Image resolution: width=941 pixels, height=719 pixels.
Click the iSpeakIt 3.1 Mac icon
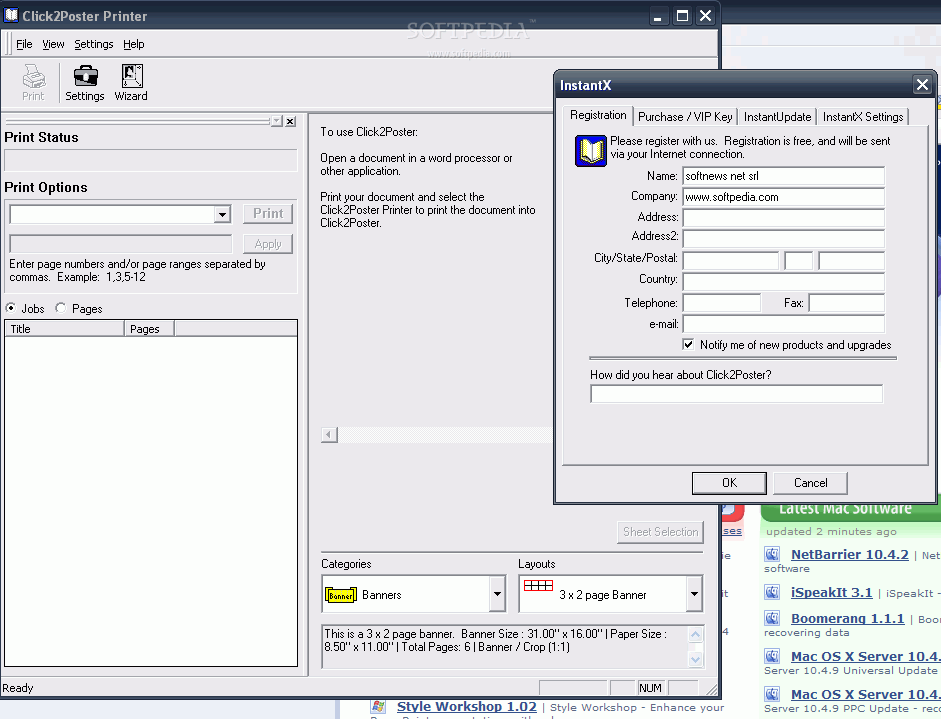coord(772,592)
